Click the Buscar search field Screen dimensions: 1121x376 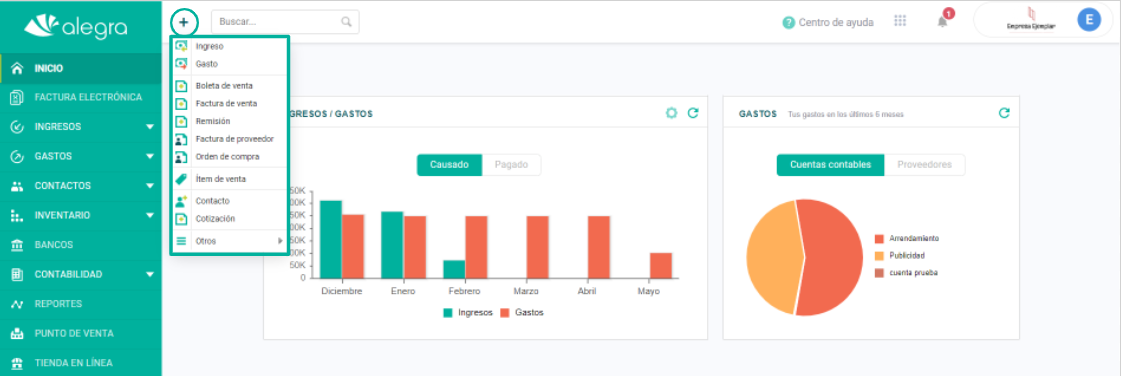coord(285,22)
